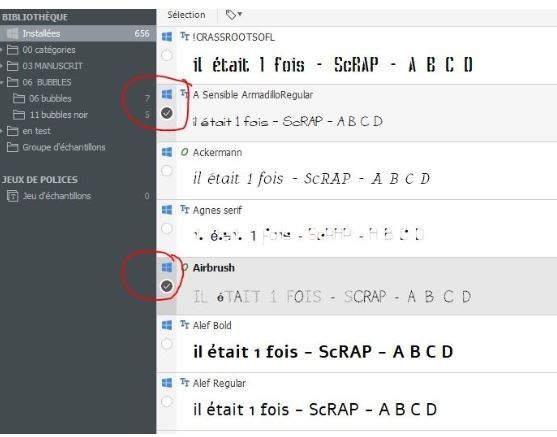The image size is (557, 437).
Task: Click the Installées library icon
Action: pyautogui.click(x=12, y=33)
